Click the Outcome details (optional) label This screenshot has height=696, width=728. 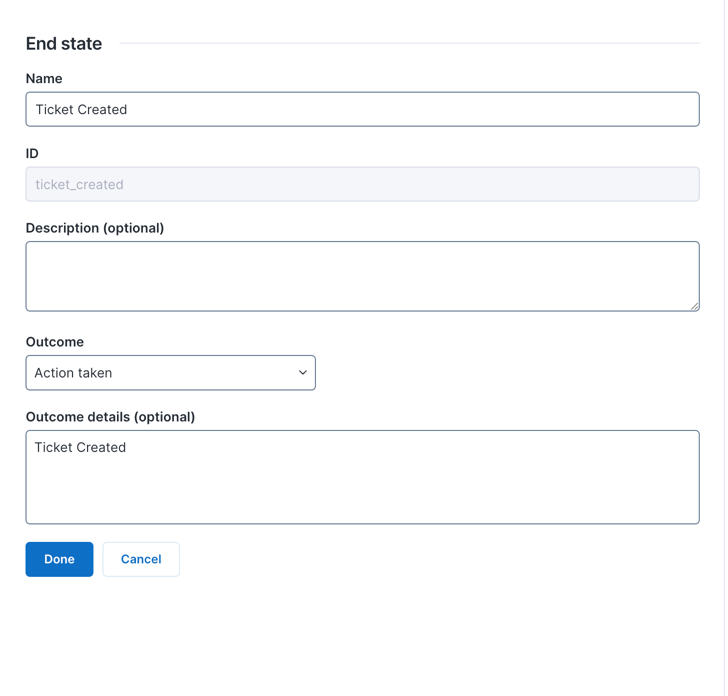110,417
